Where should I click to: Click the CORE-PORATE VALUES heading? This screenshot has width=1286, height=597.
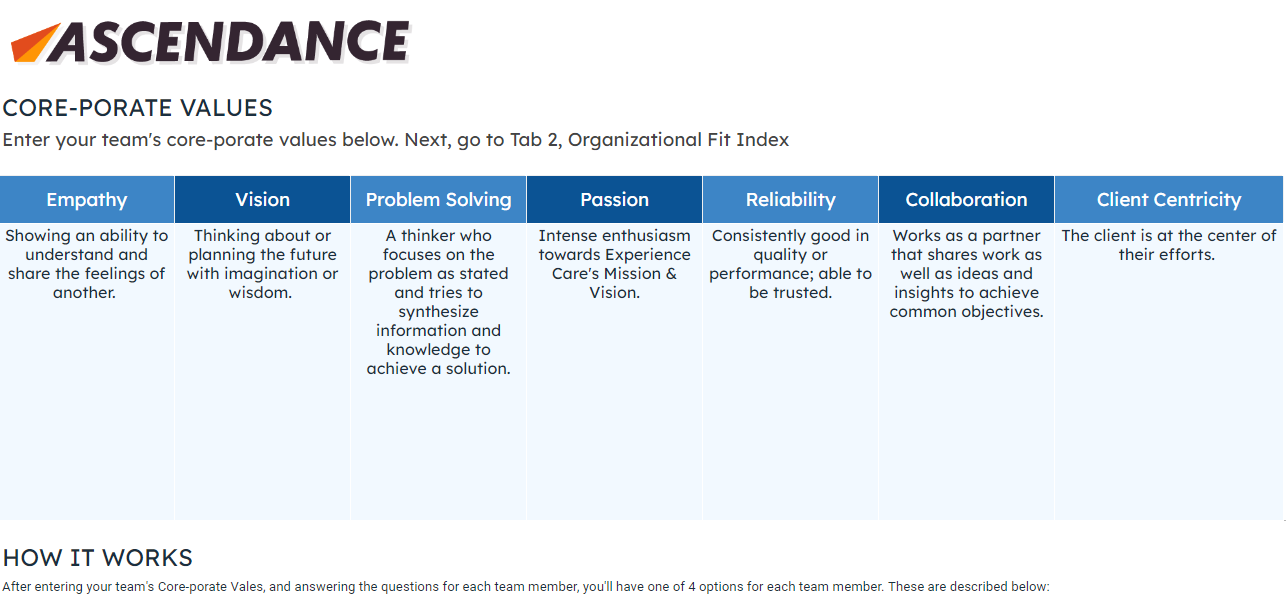[x=137, y=108]
